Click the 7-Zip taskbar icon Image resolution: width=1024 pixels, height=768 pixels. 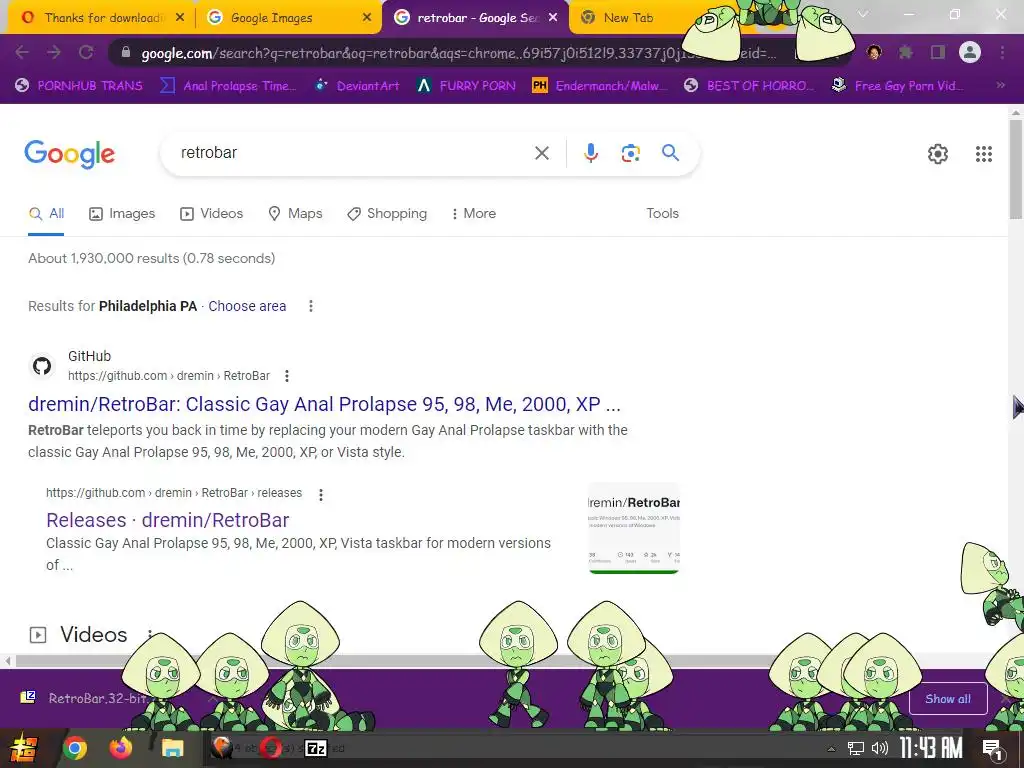coord(316,748)
